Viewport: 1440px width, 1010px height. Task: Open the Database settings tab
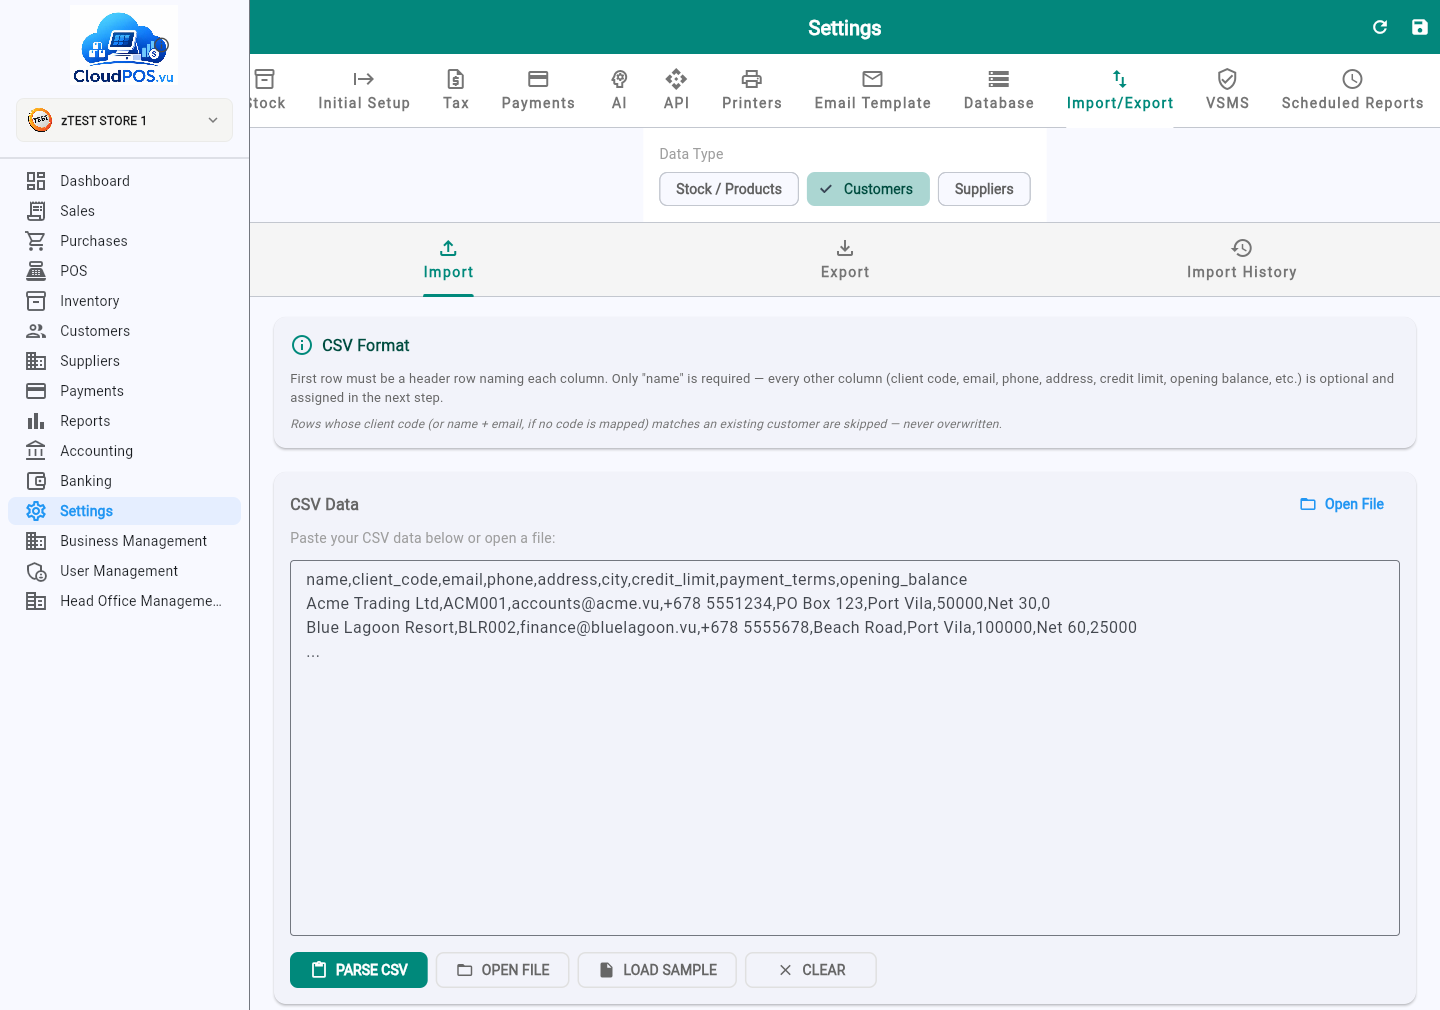click(x=999, y=90)
